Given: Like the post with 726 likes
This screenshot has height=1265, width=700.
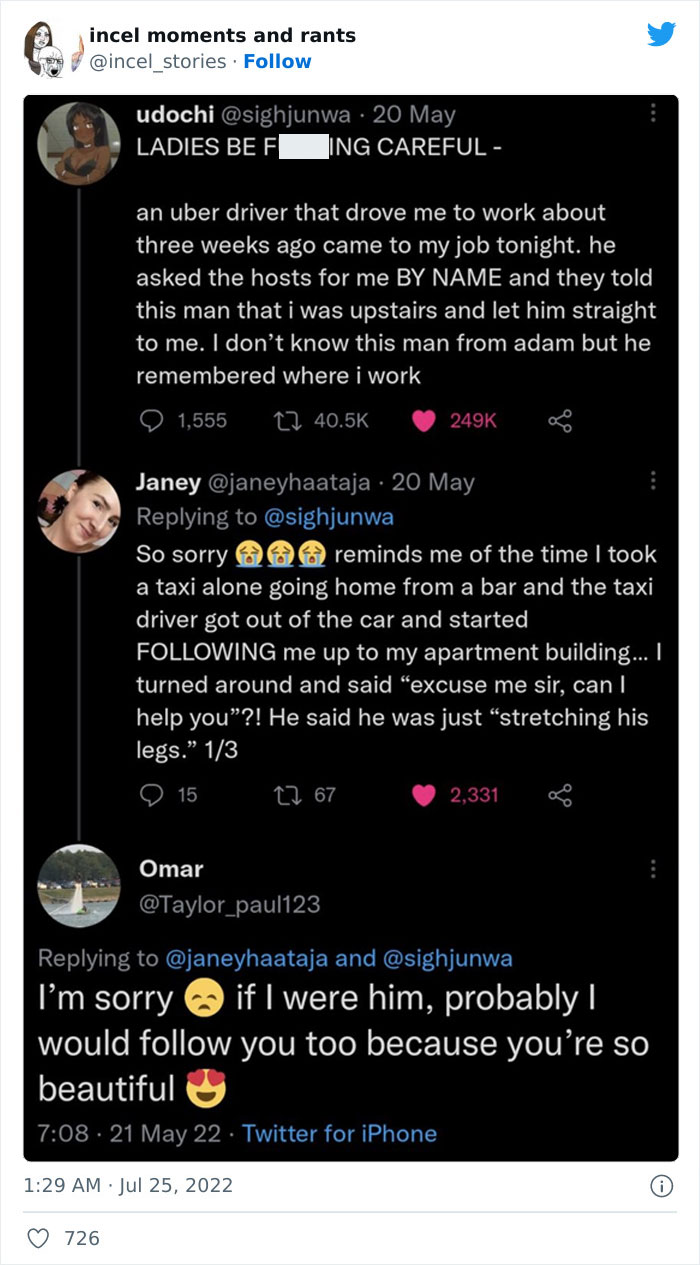Looking at the screenshot, I should coord(38,1238).
